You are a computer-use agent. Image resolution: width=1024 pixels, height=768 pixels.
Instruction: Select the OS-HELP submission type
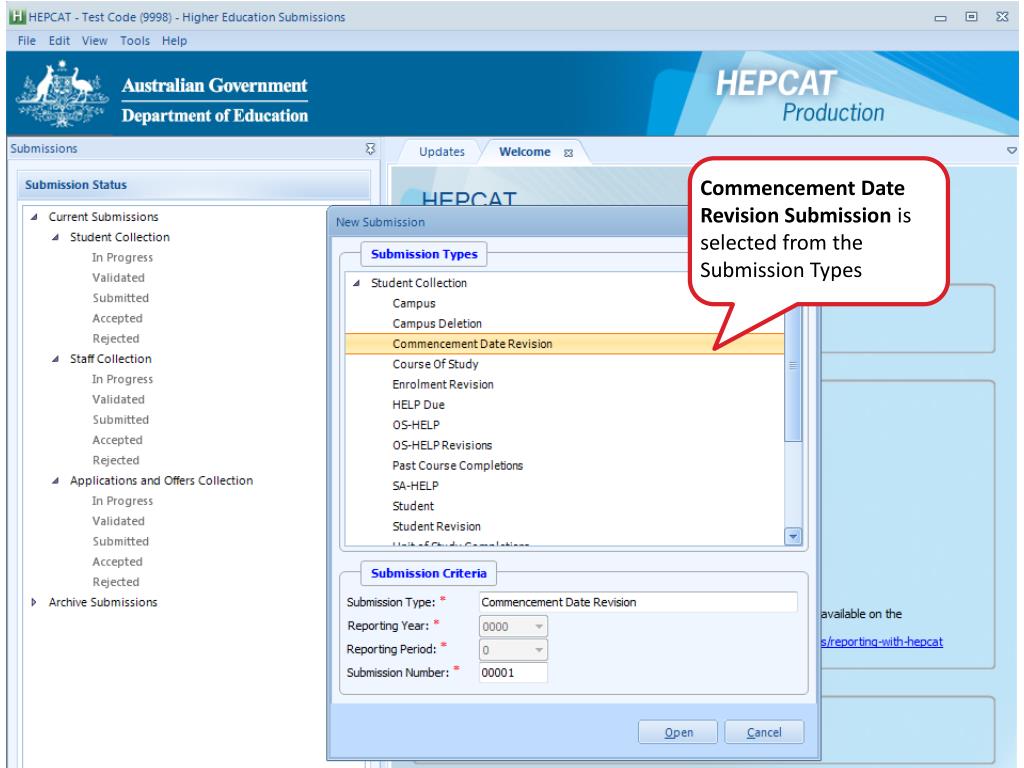pos(416,425)
